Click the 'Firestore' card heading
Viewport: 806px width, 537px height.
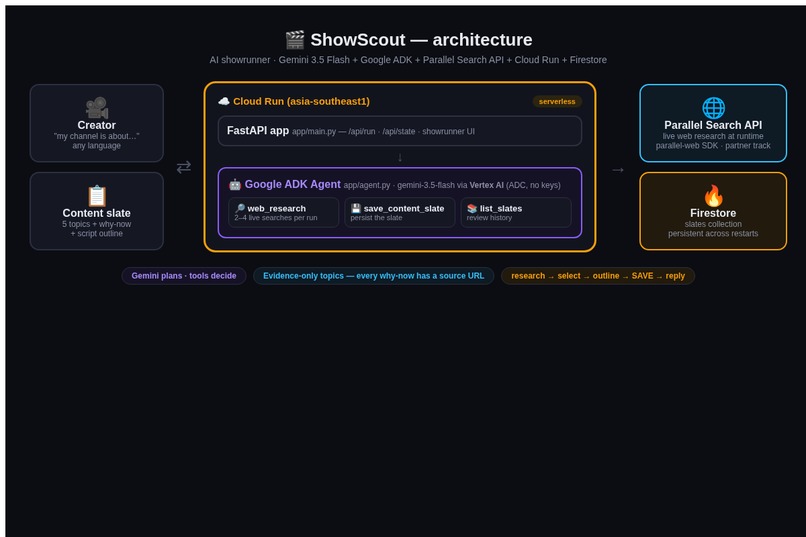point(713,213)
